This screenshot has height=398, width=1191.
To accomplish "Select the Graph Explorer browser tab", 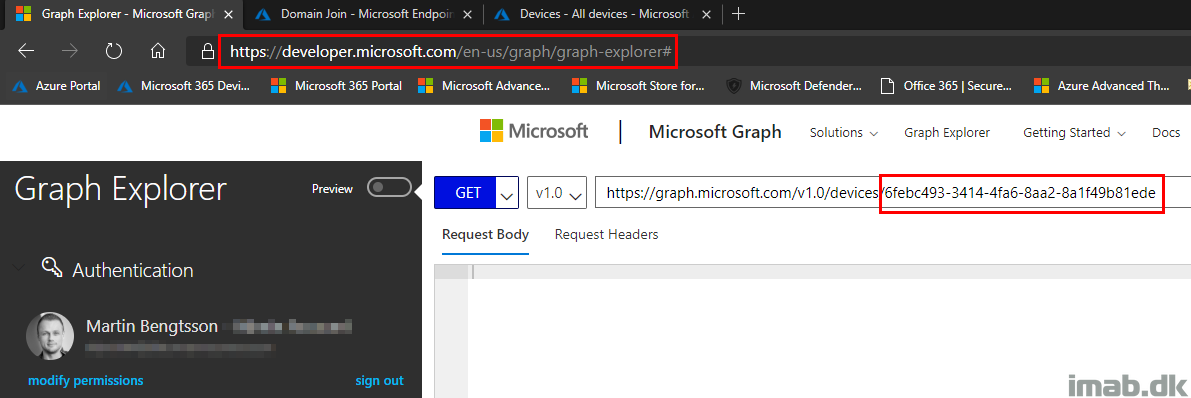I will point(125,14).
